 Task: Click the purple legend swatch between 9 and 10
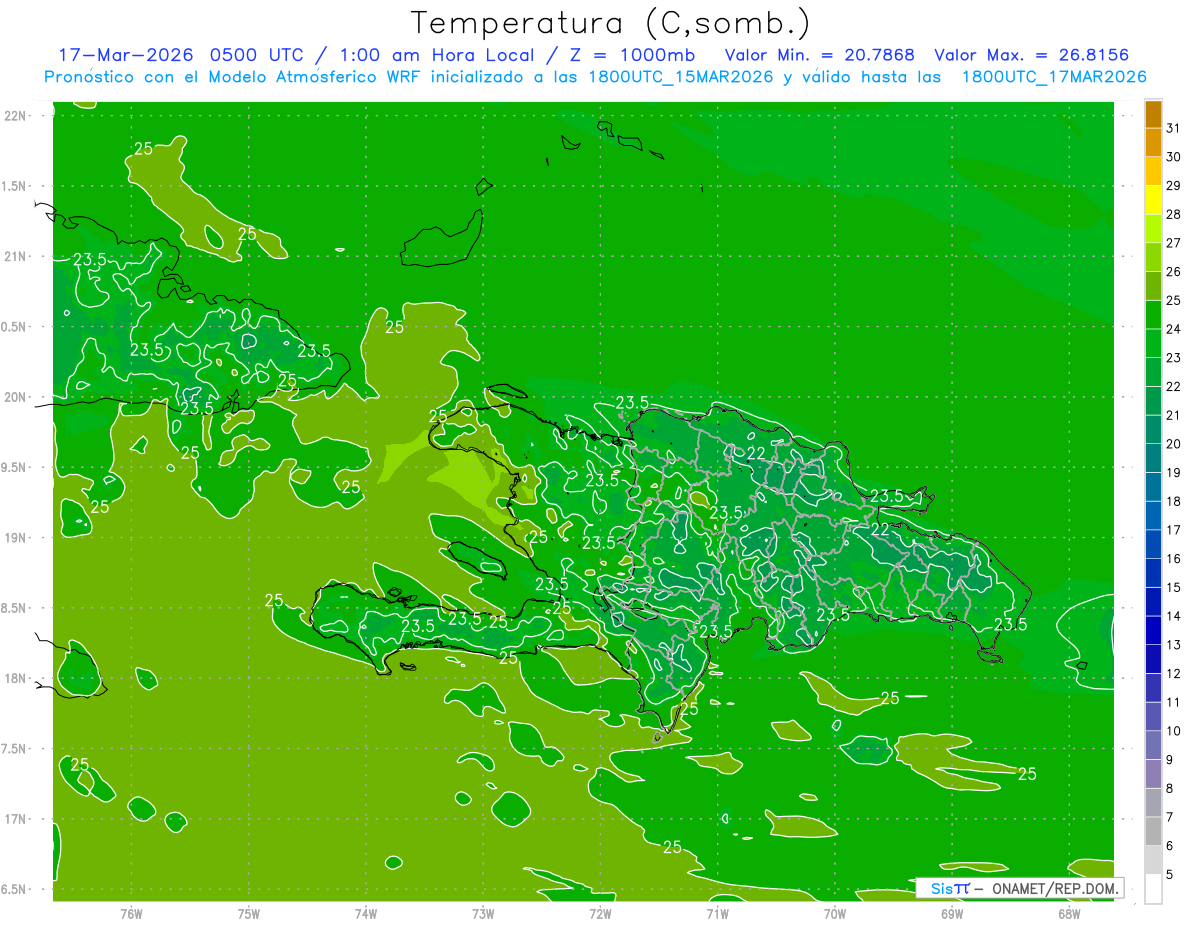point(1153,746)
